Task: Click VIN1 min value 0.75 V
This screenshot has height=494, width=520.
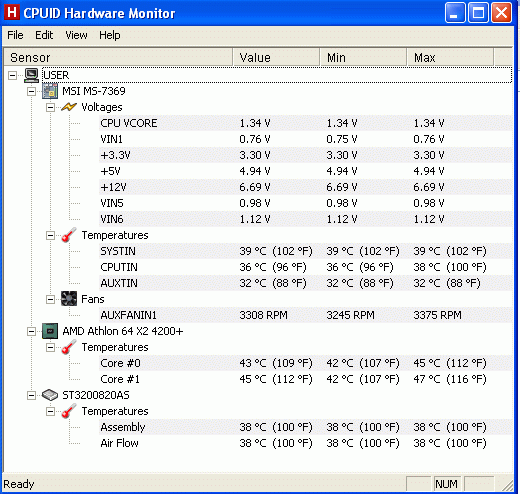Action: pyautogui.click(x=342, y=139)
